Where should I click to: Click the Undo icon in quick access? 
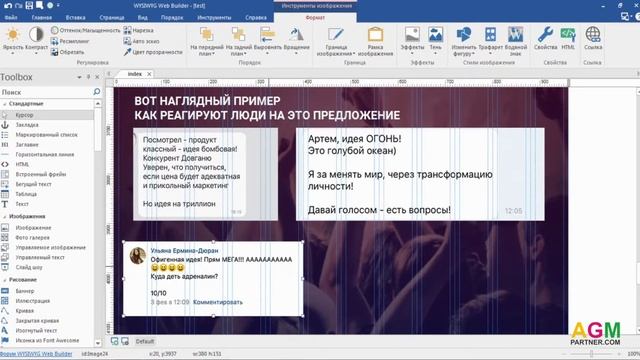point(8,5)
